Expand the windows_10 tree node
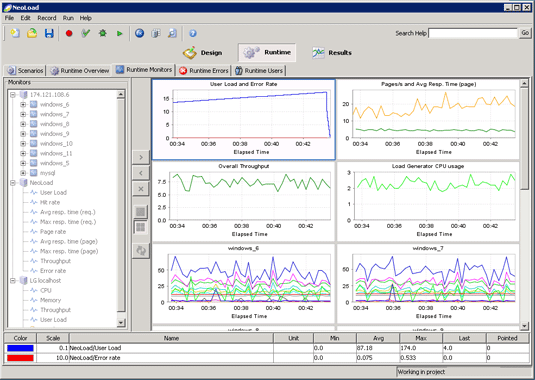 pyautogui.click(x=23, y=144)
